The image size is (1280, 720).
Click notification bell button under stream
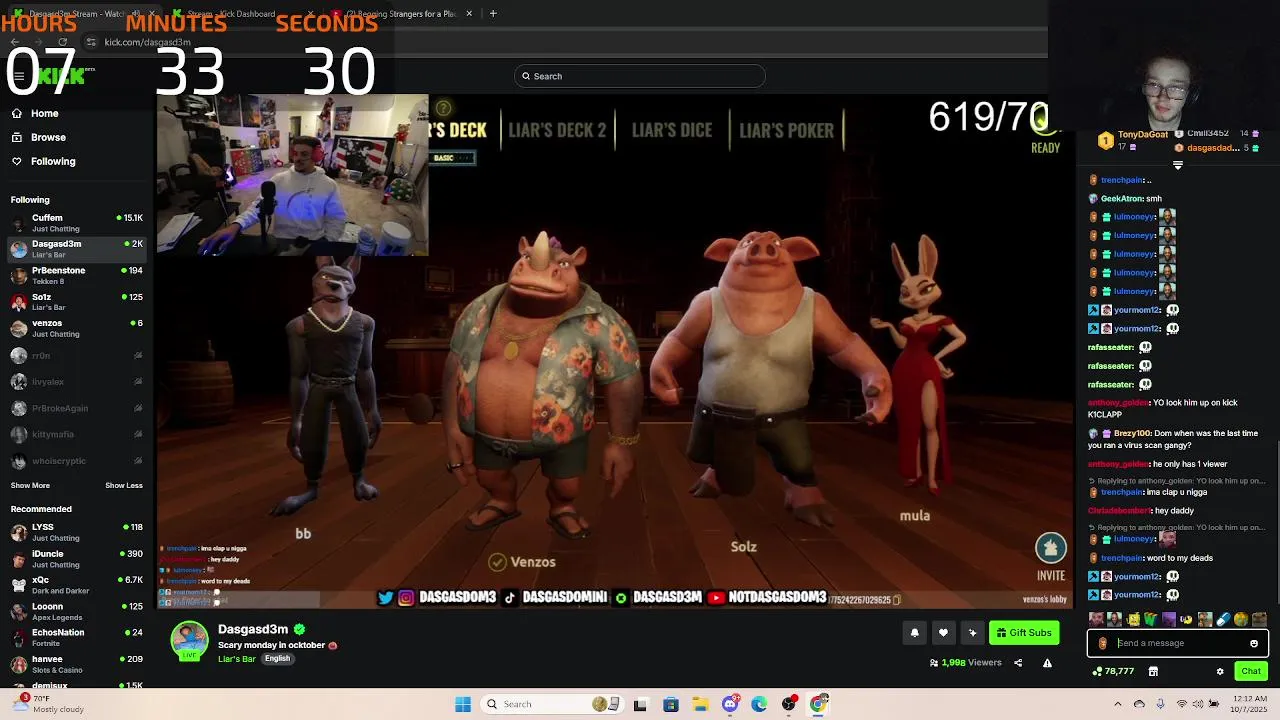pos(914,632)
